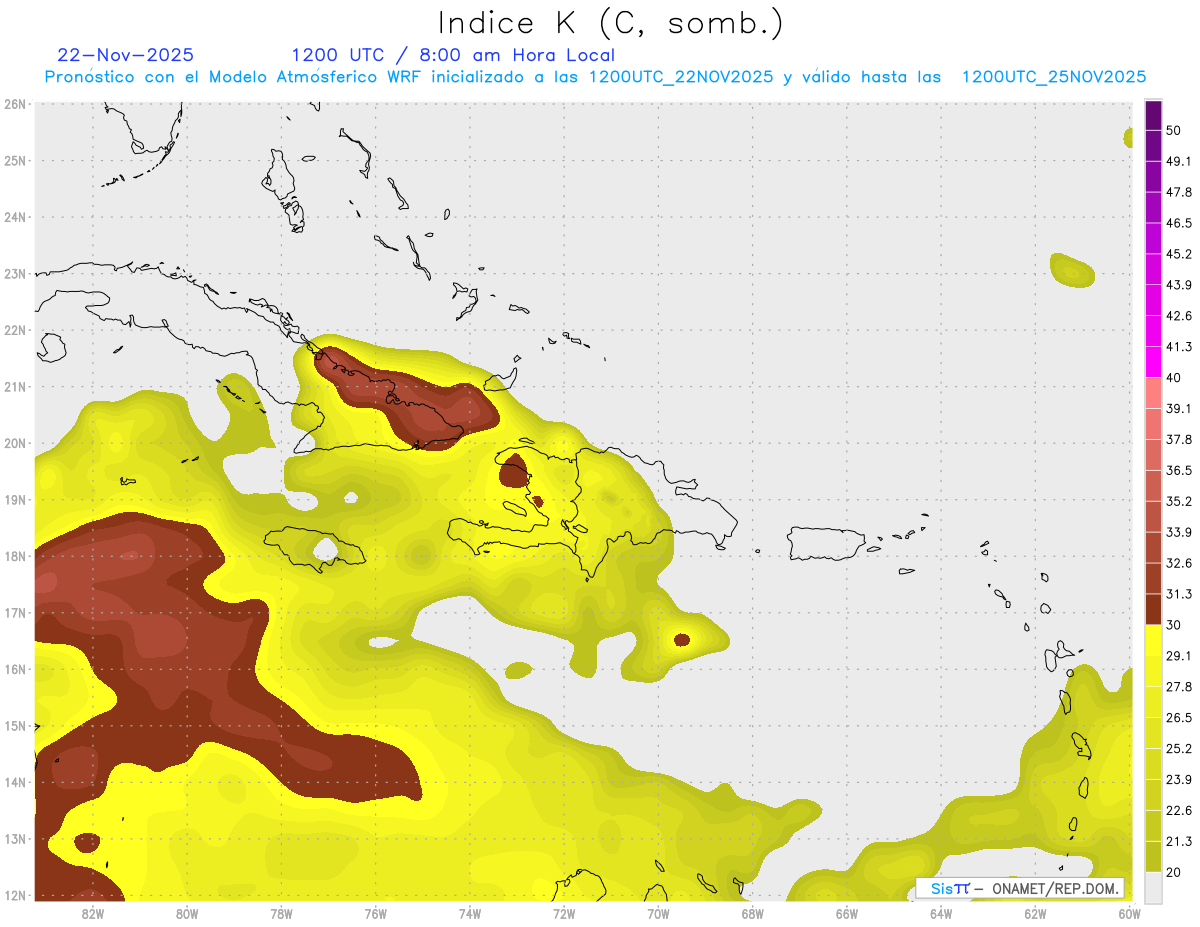Click the colorbar value '47.8'
This screenshot has width=1200, height=927.
(1179, 192)
